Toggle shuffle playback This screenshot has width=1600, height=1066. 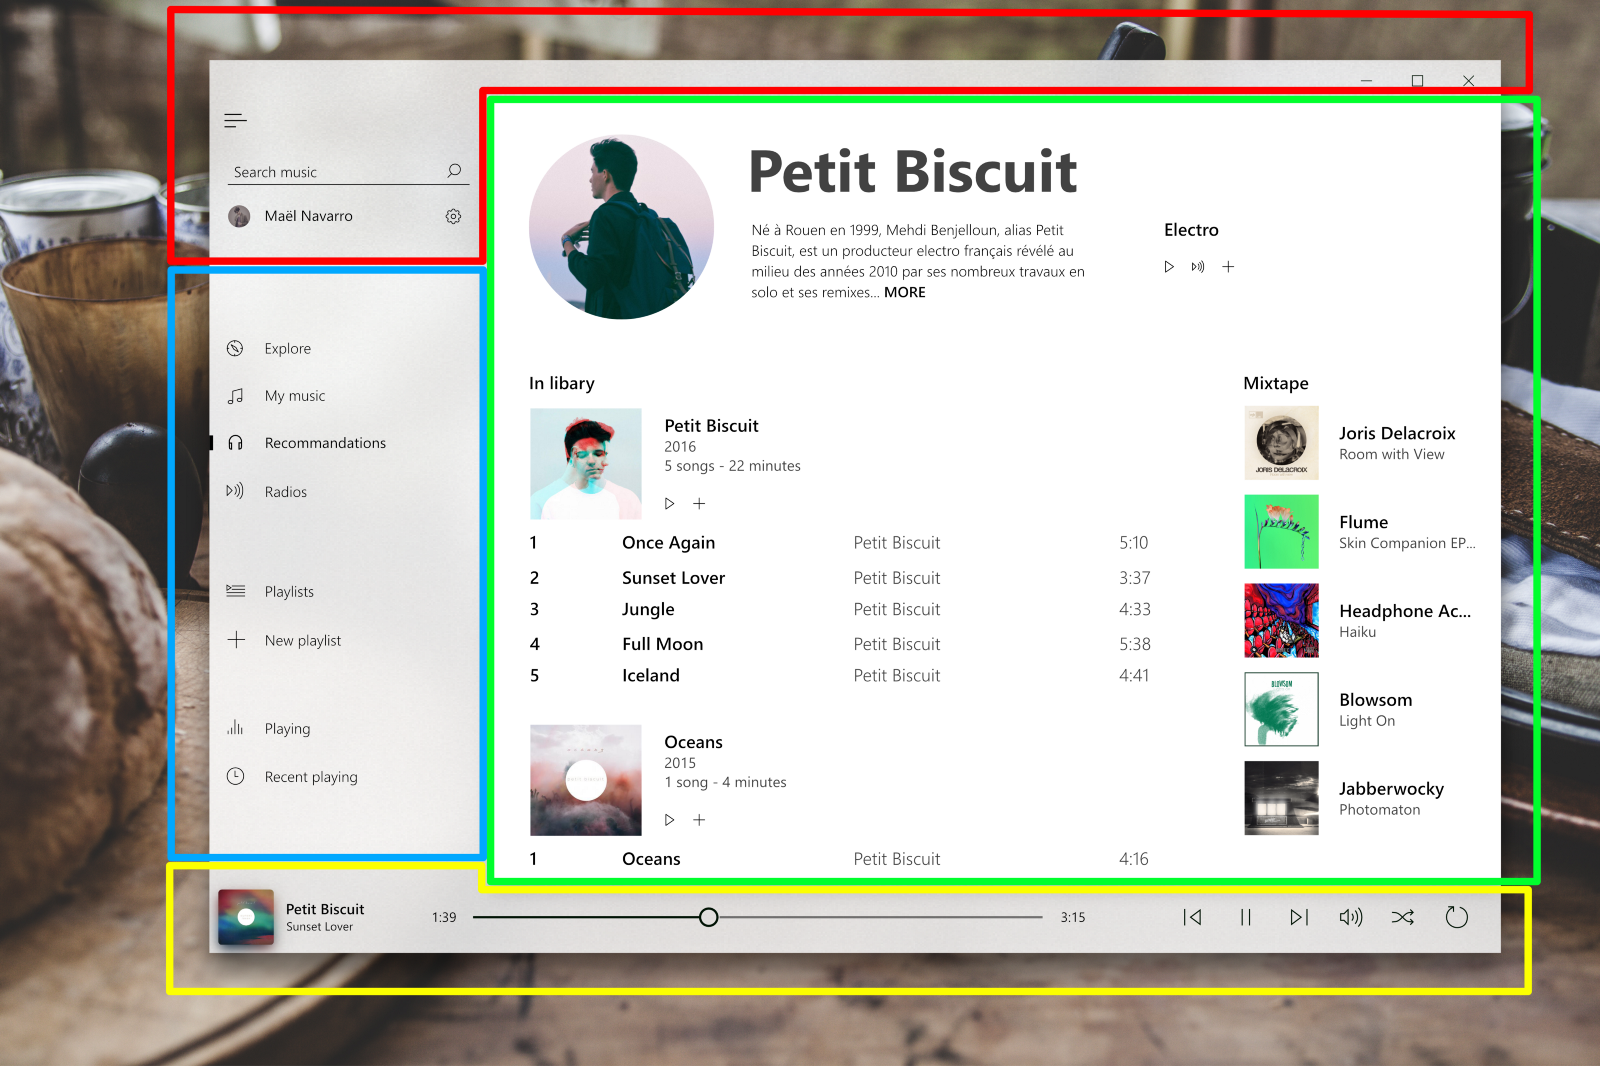(x=1403, y=917)
